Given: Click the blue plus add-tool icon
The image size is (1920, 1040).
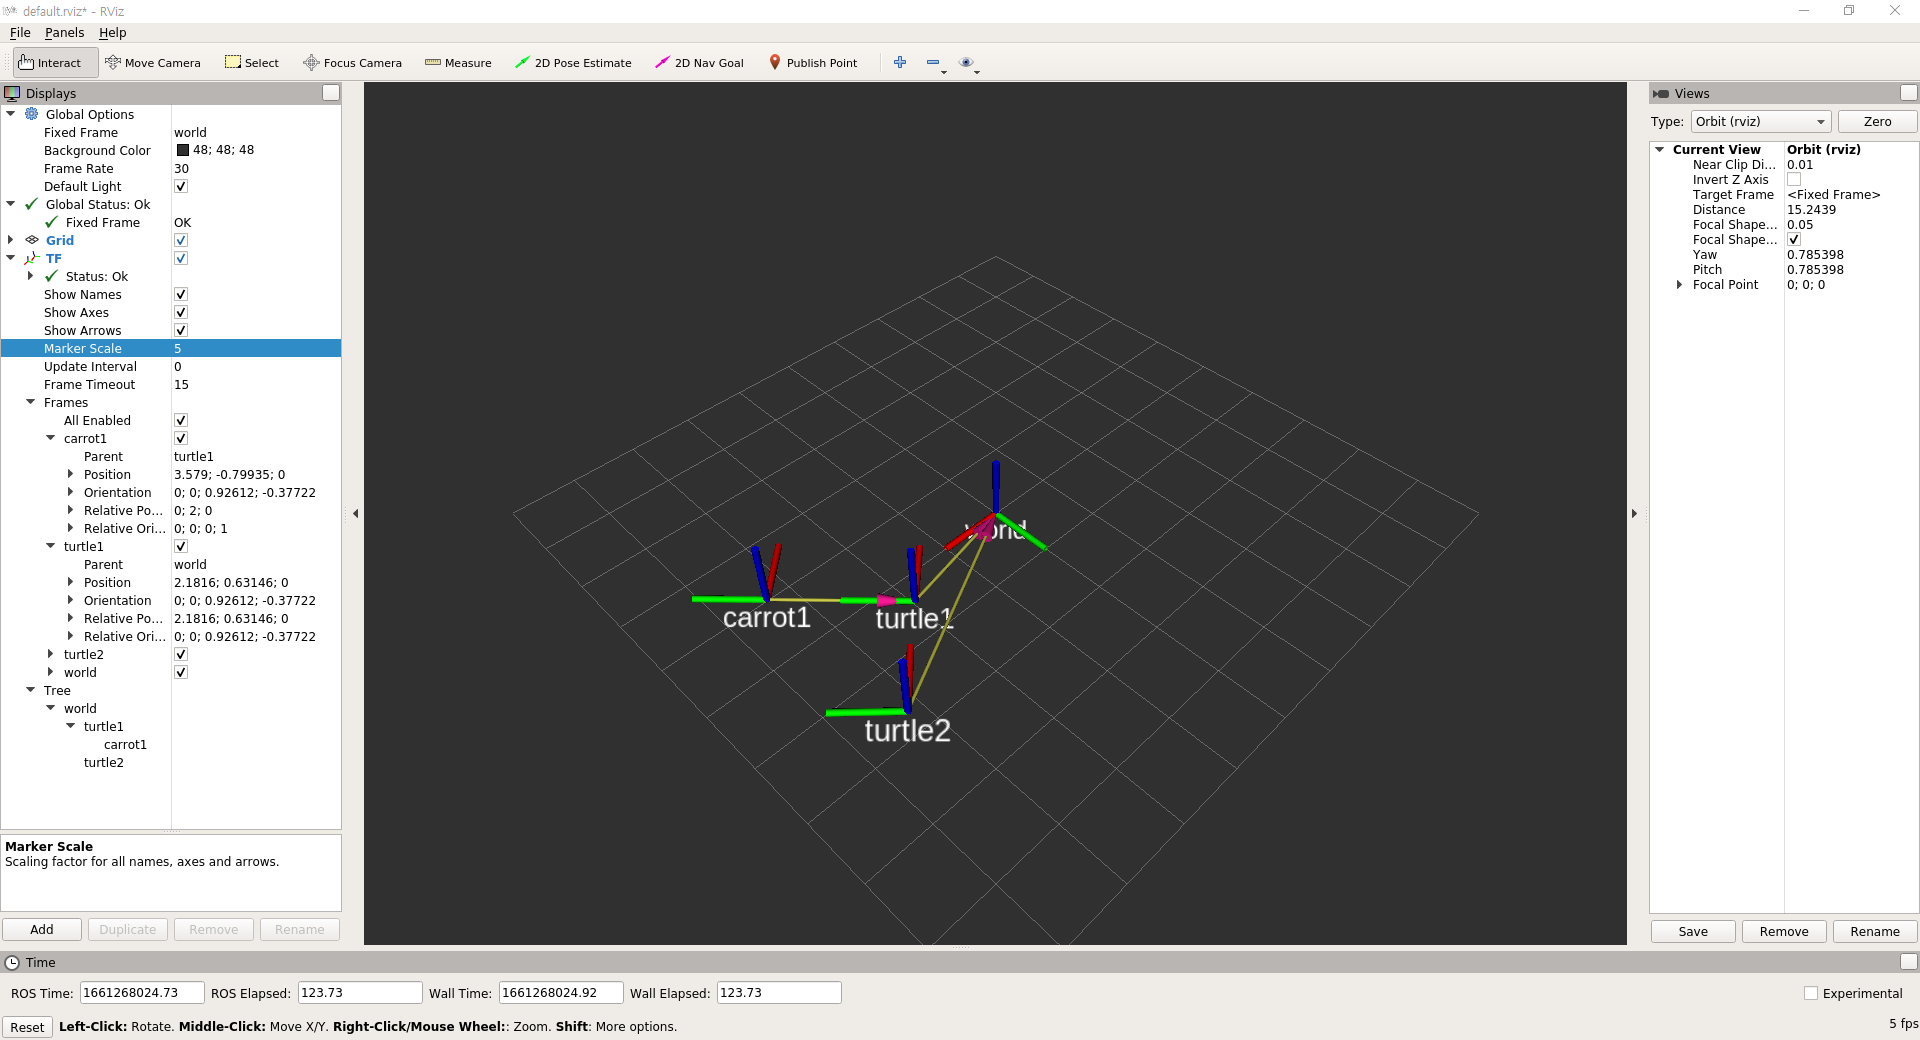Looking at the screenshot, I should coord(900,62).
